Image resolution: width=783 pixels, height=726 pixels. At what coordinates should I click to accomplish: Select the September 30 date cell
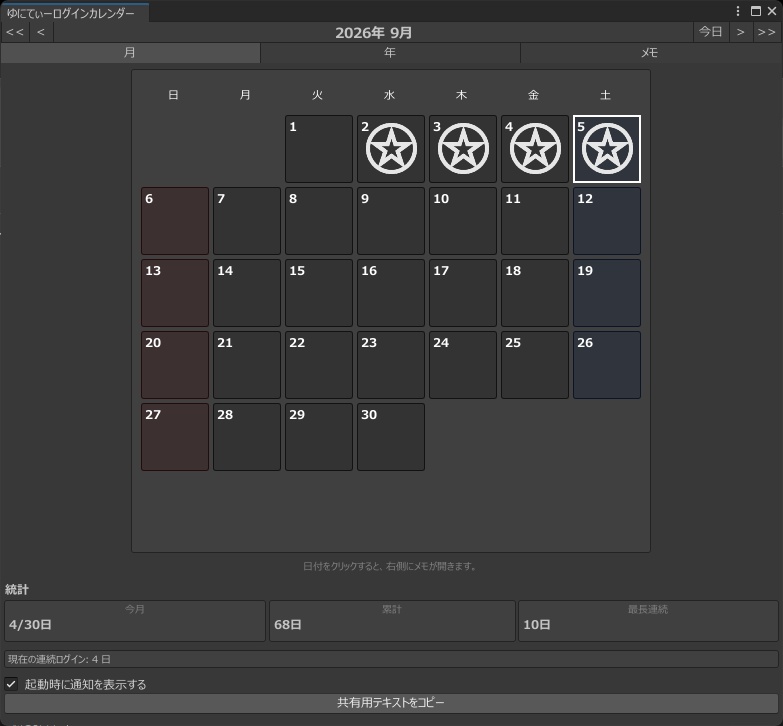point(391,437)
